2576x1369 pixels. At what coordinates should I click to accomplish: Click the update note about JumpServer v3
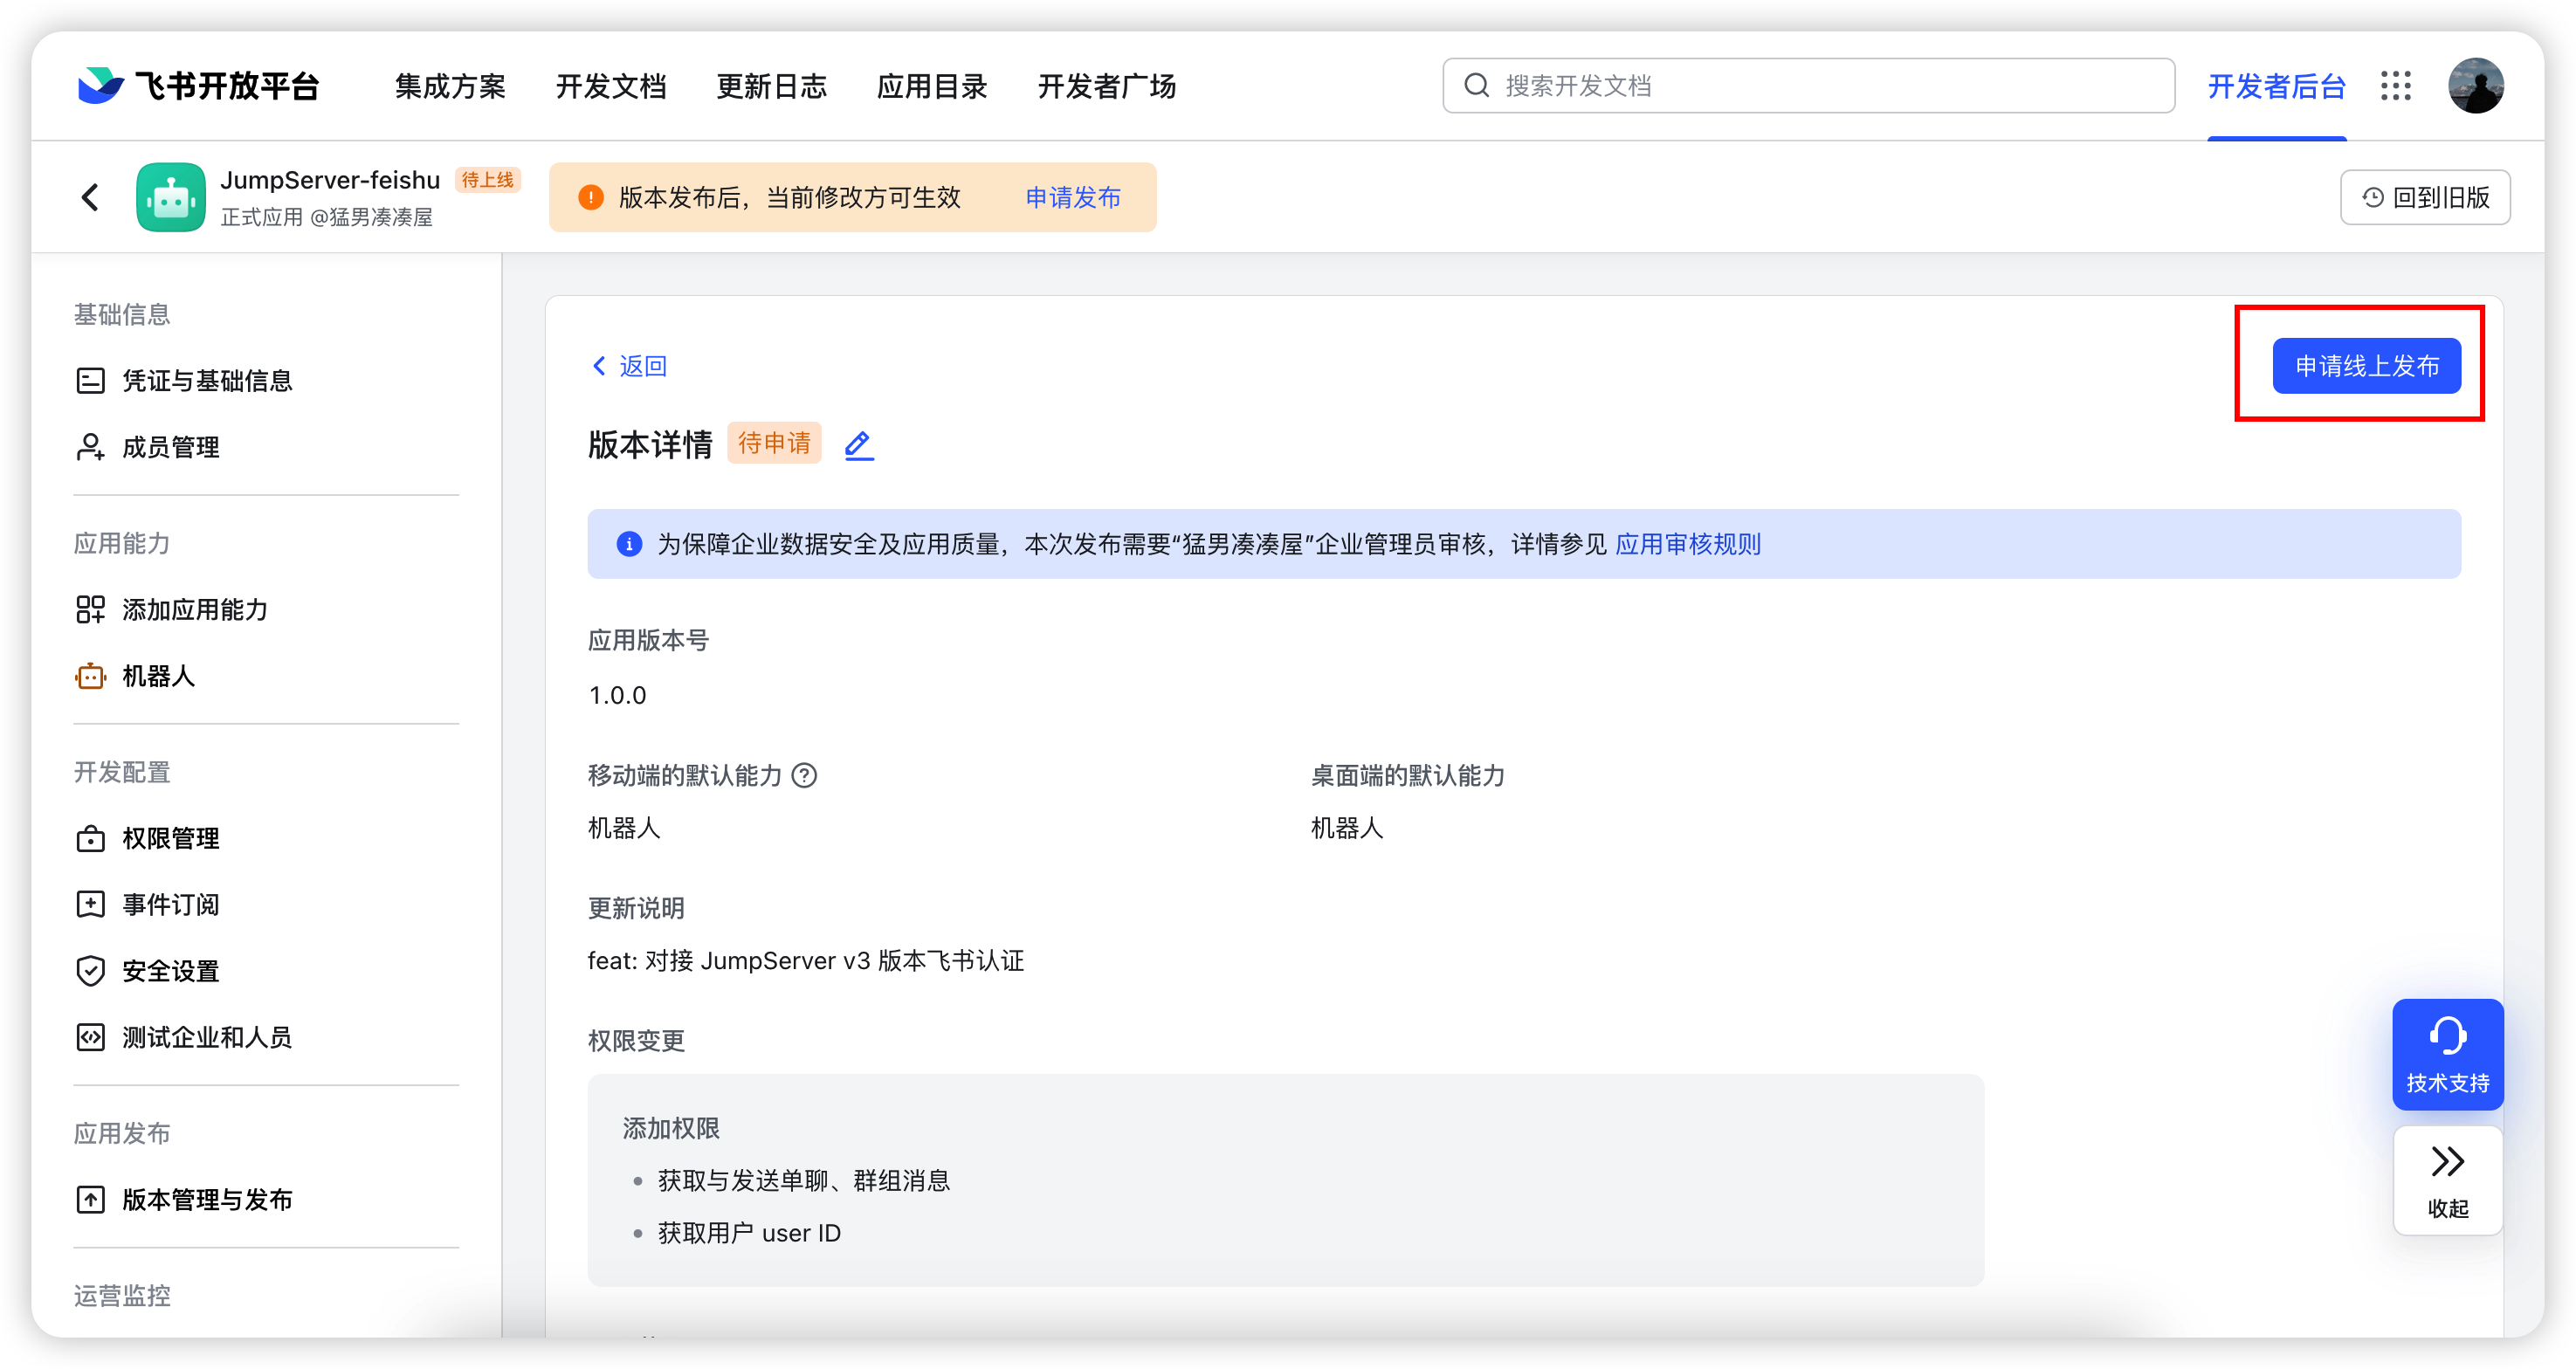[x=806, y=961]
